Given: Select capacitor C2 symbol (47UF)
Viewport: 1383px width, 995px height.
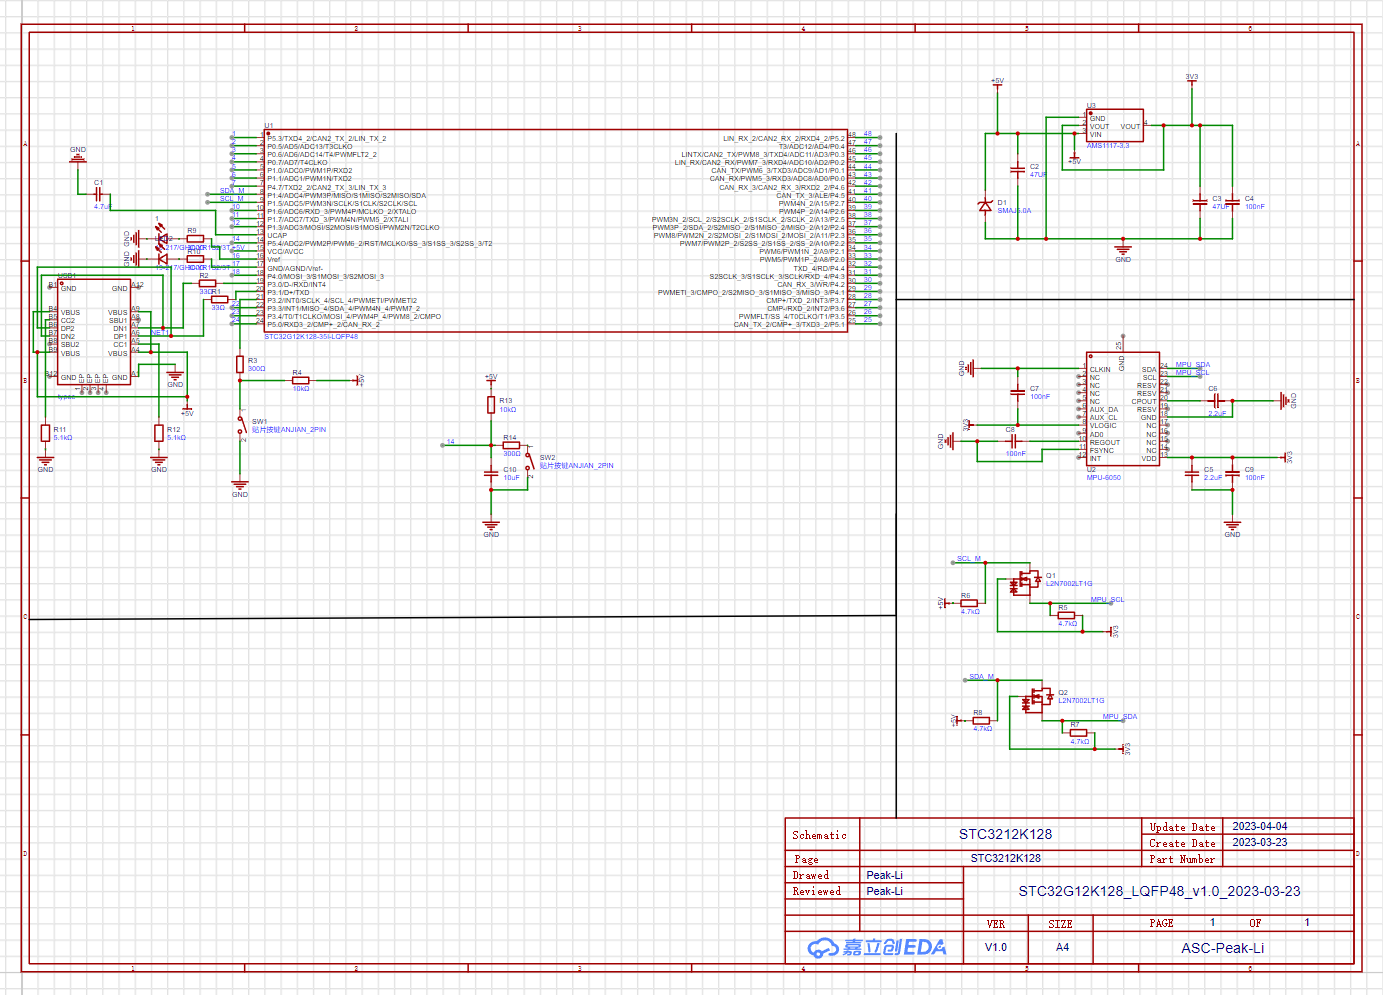Looking at the screenshot, I should pos(1018,170).
